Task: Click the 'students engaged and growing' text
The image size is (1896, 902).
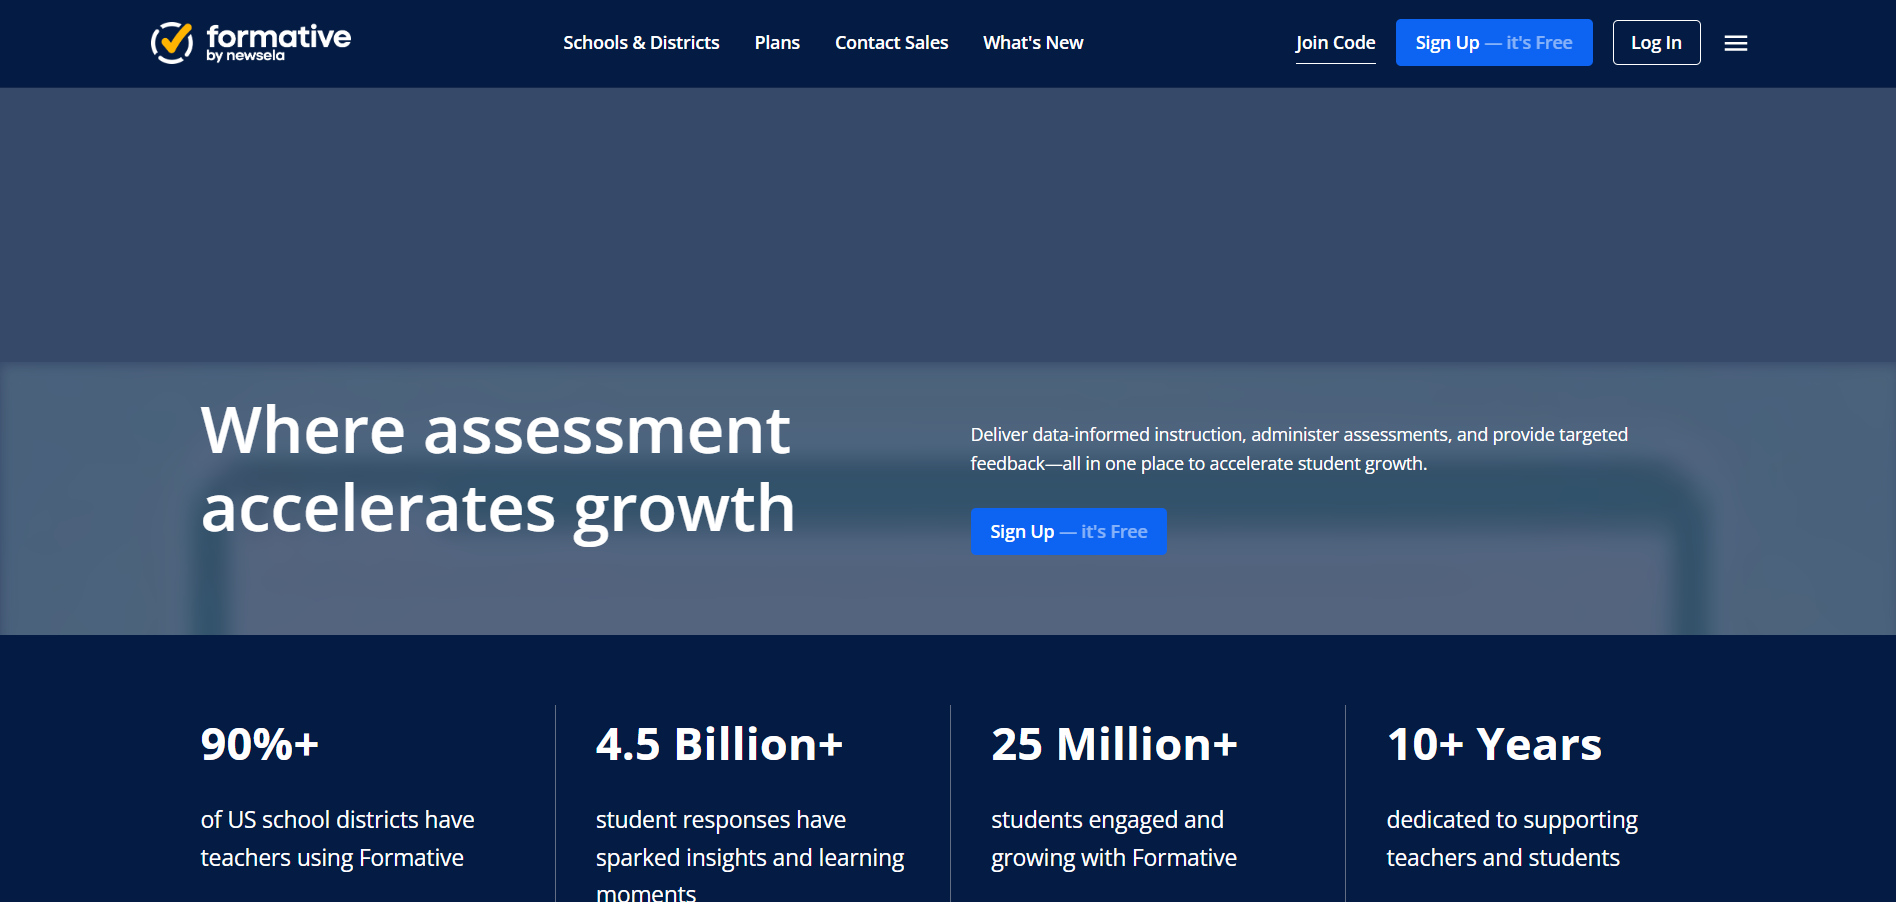Action: (1113, 838)
